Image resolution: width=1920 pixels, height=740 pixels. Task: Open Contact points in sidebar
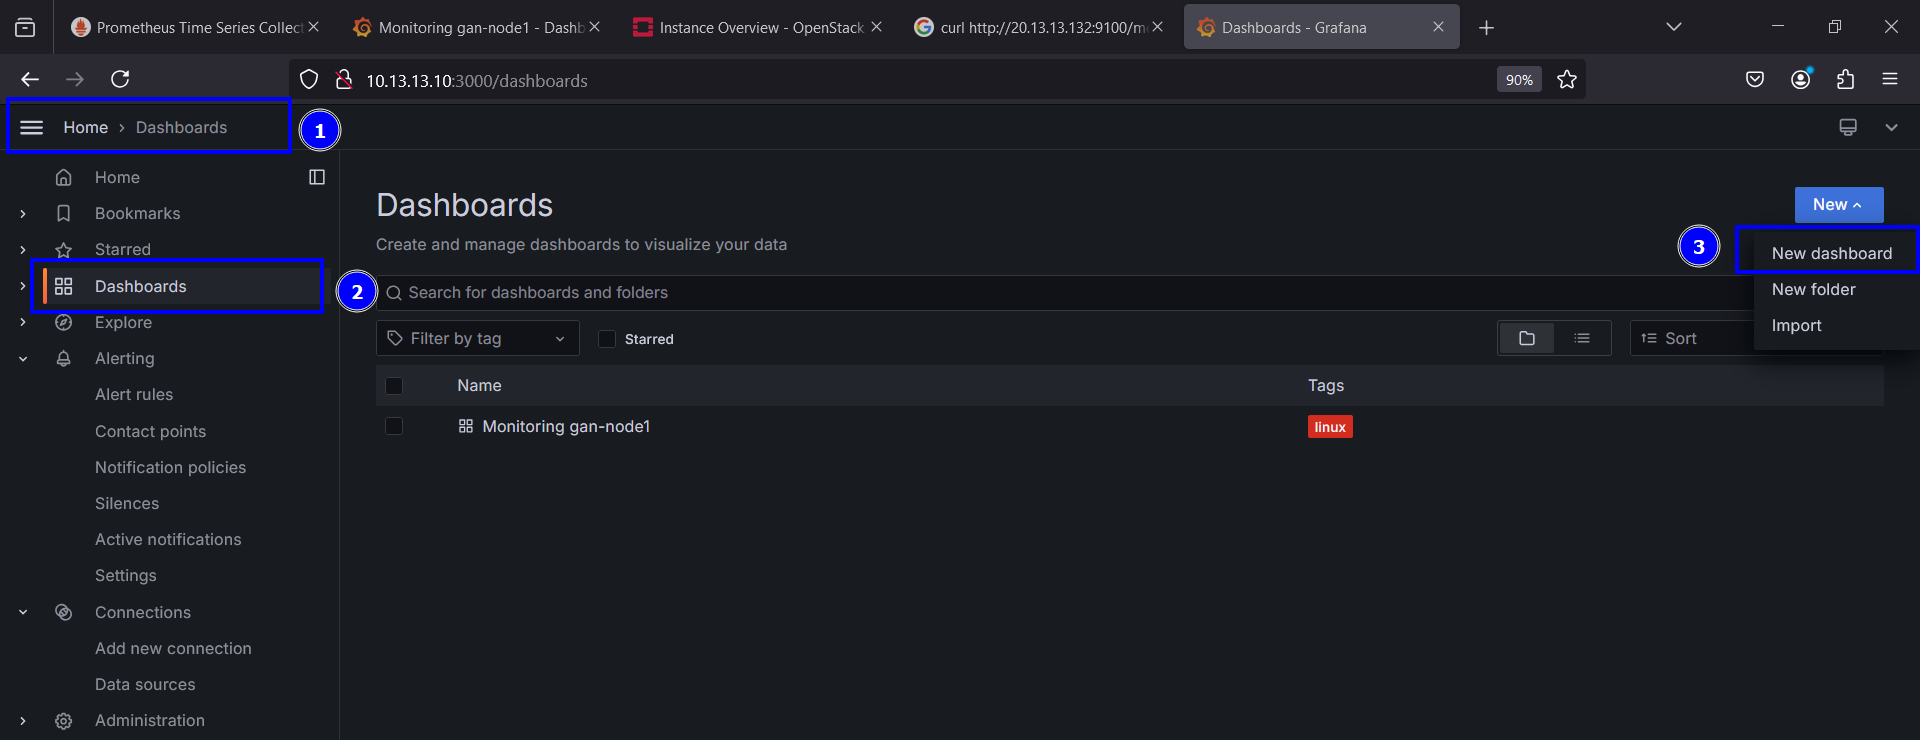pos(150,431)
